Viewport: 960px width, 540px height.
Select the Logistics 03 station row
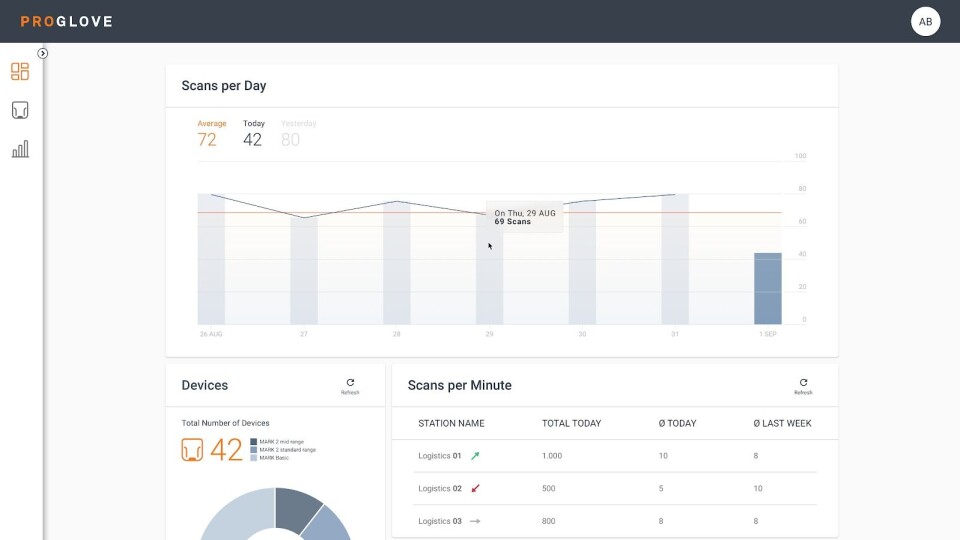tap(440, 521)
